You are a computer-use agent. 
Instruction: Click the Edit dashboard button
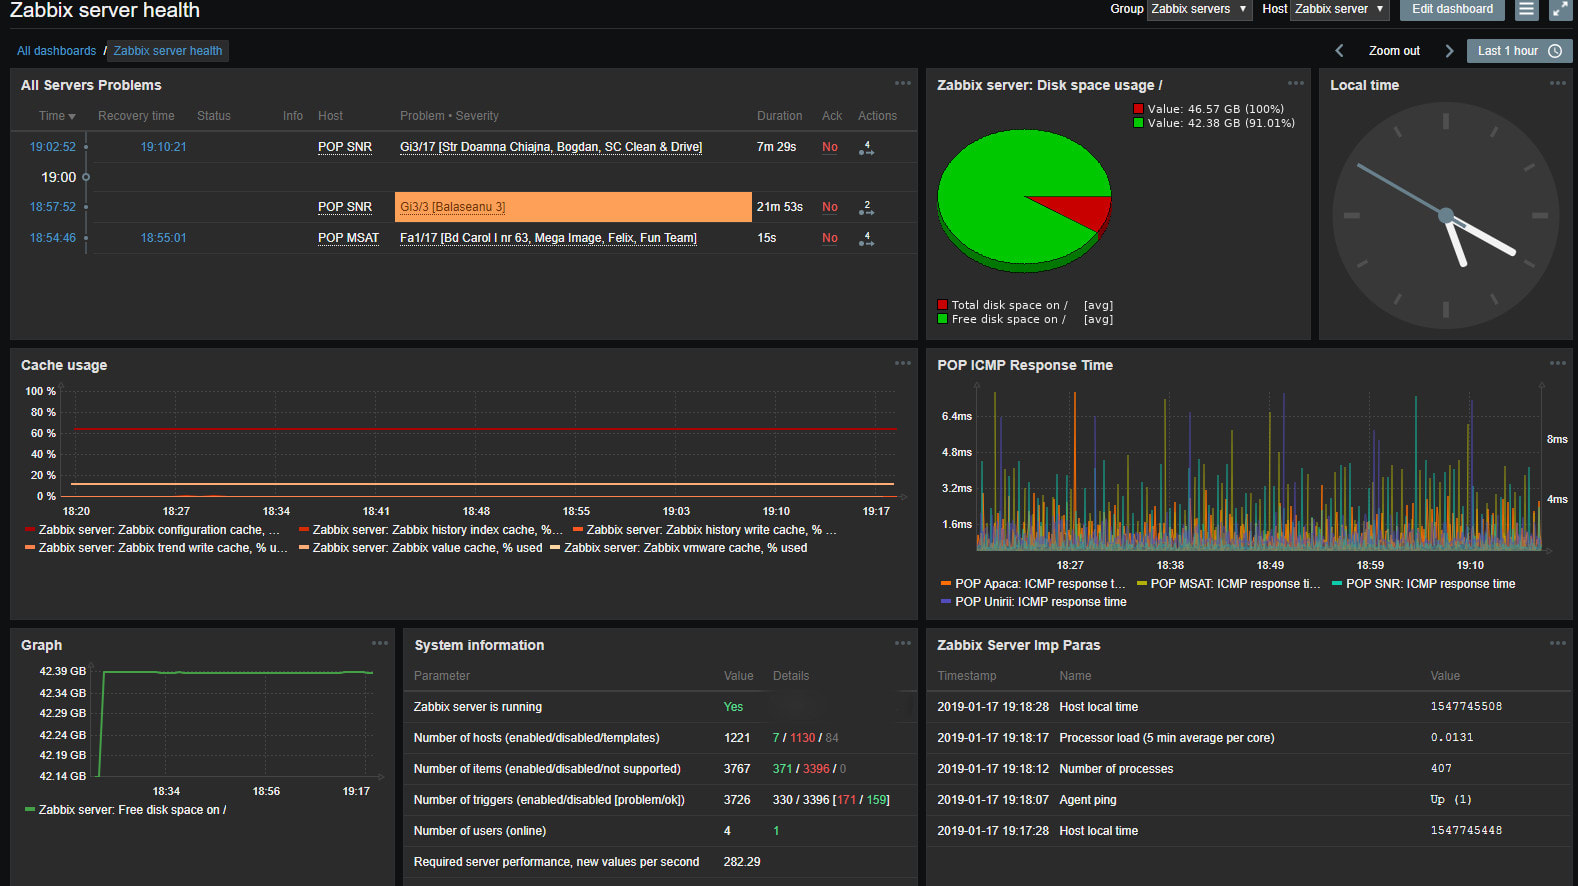[1452, 9]
